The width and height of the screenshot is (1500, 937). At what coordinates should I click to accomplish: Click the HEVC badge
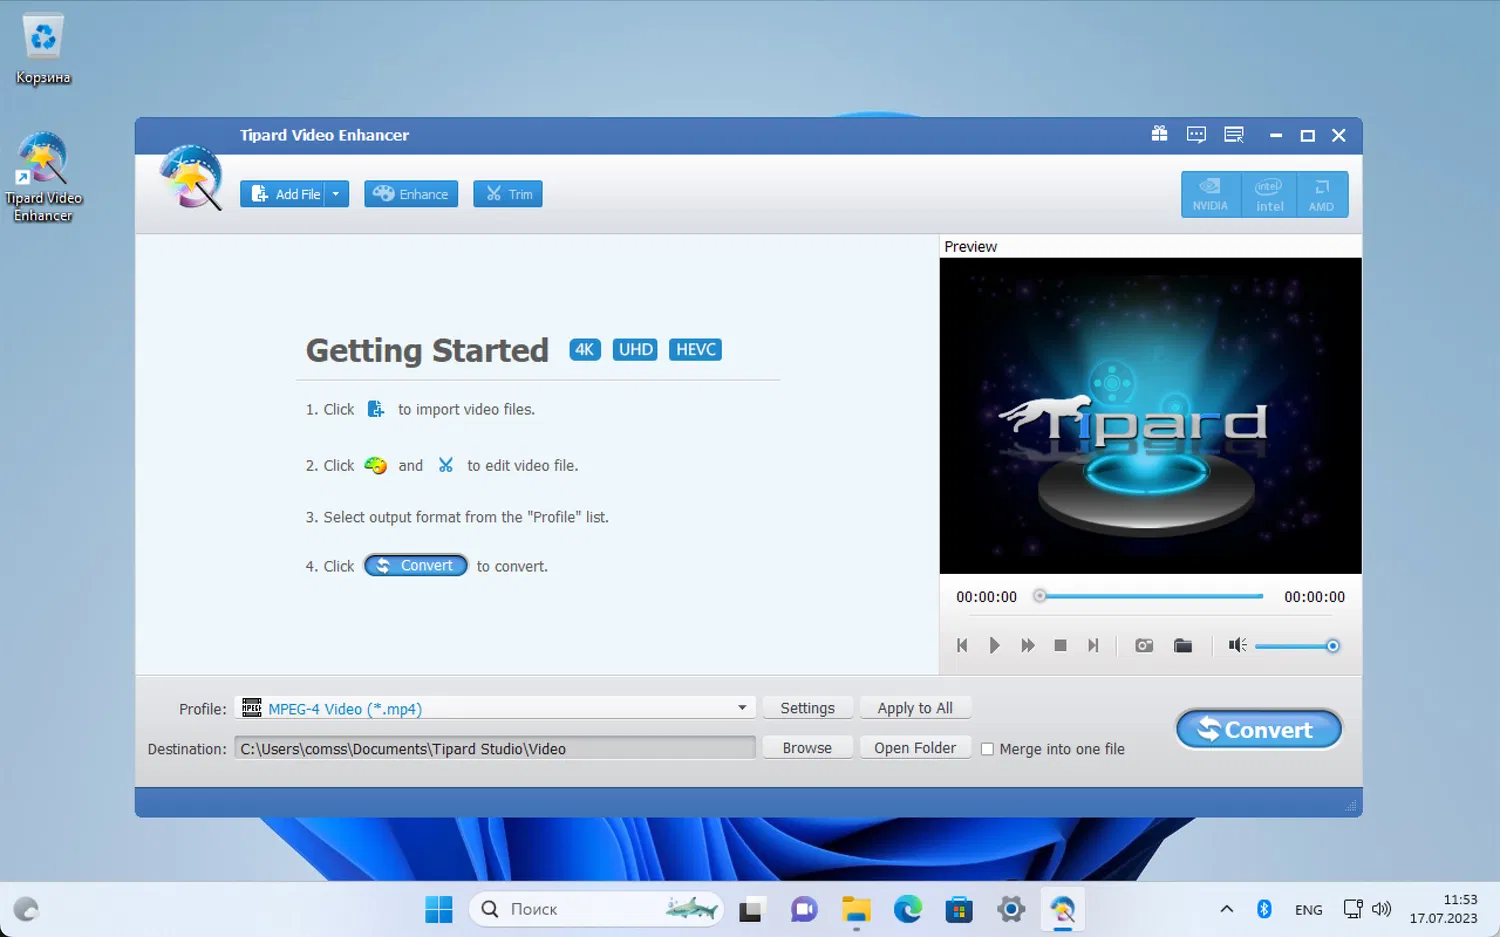[696, 349]
